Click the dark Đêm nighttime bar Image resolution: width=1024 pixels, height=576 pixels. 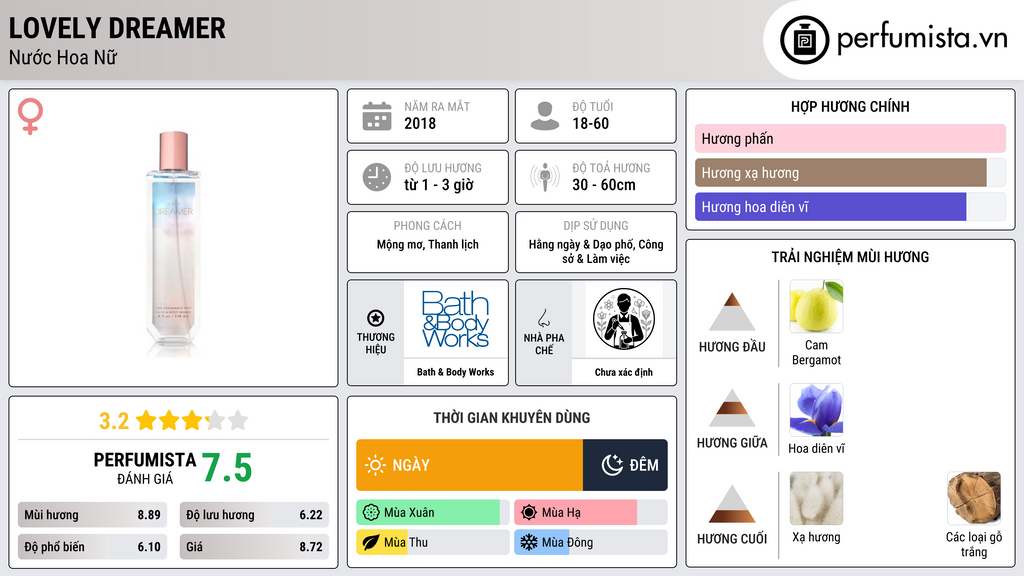625,465
